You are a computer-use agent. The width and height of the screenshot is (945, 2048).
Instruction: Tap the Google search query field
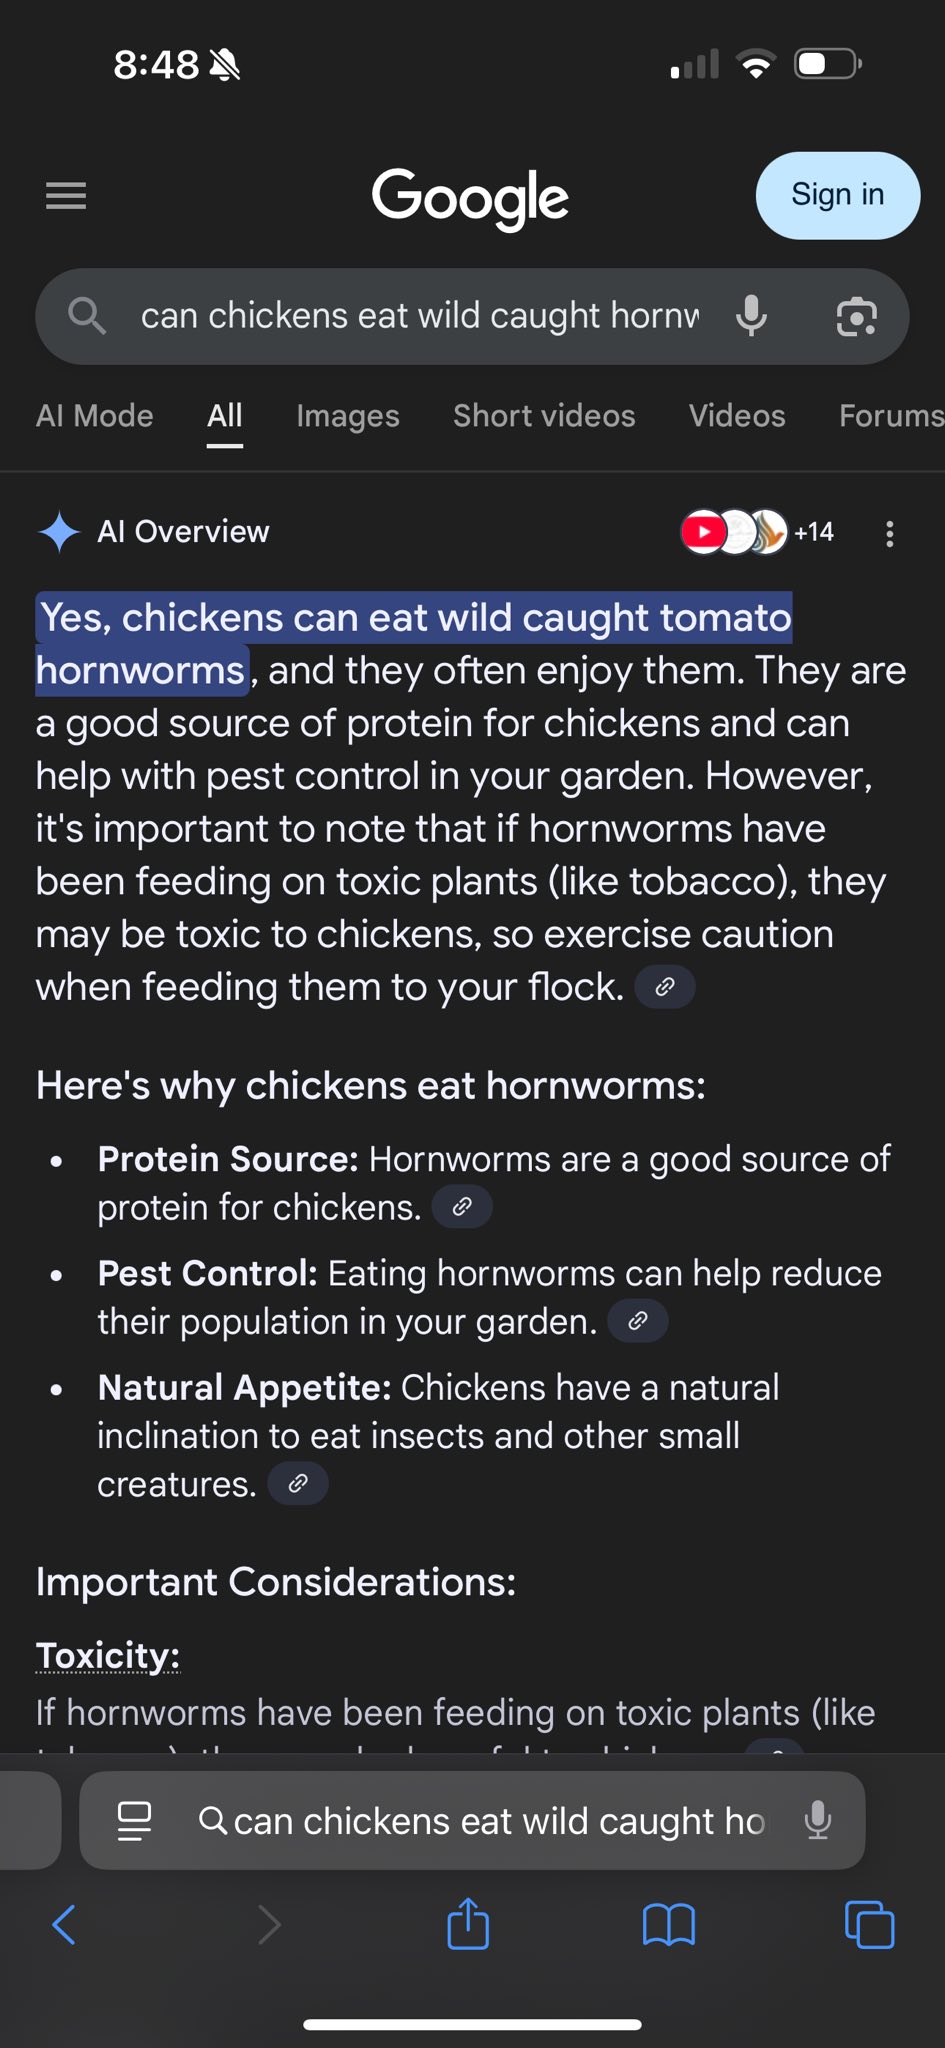tap(420, 316)
